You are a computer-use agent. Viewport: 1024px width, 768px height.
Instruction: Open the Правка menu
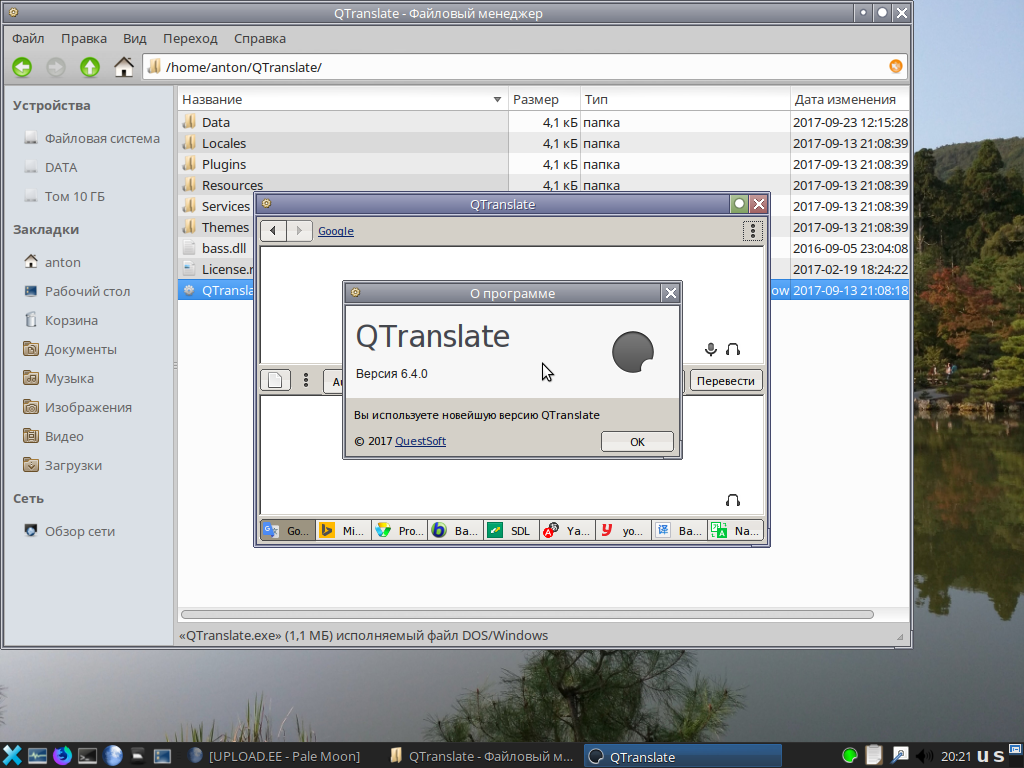84,39
